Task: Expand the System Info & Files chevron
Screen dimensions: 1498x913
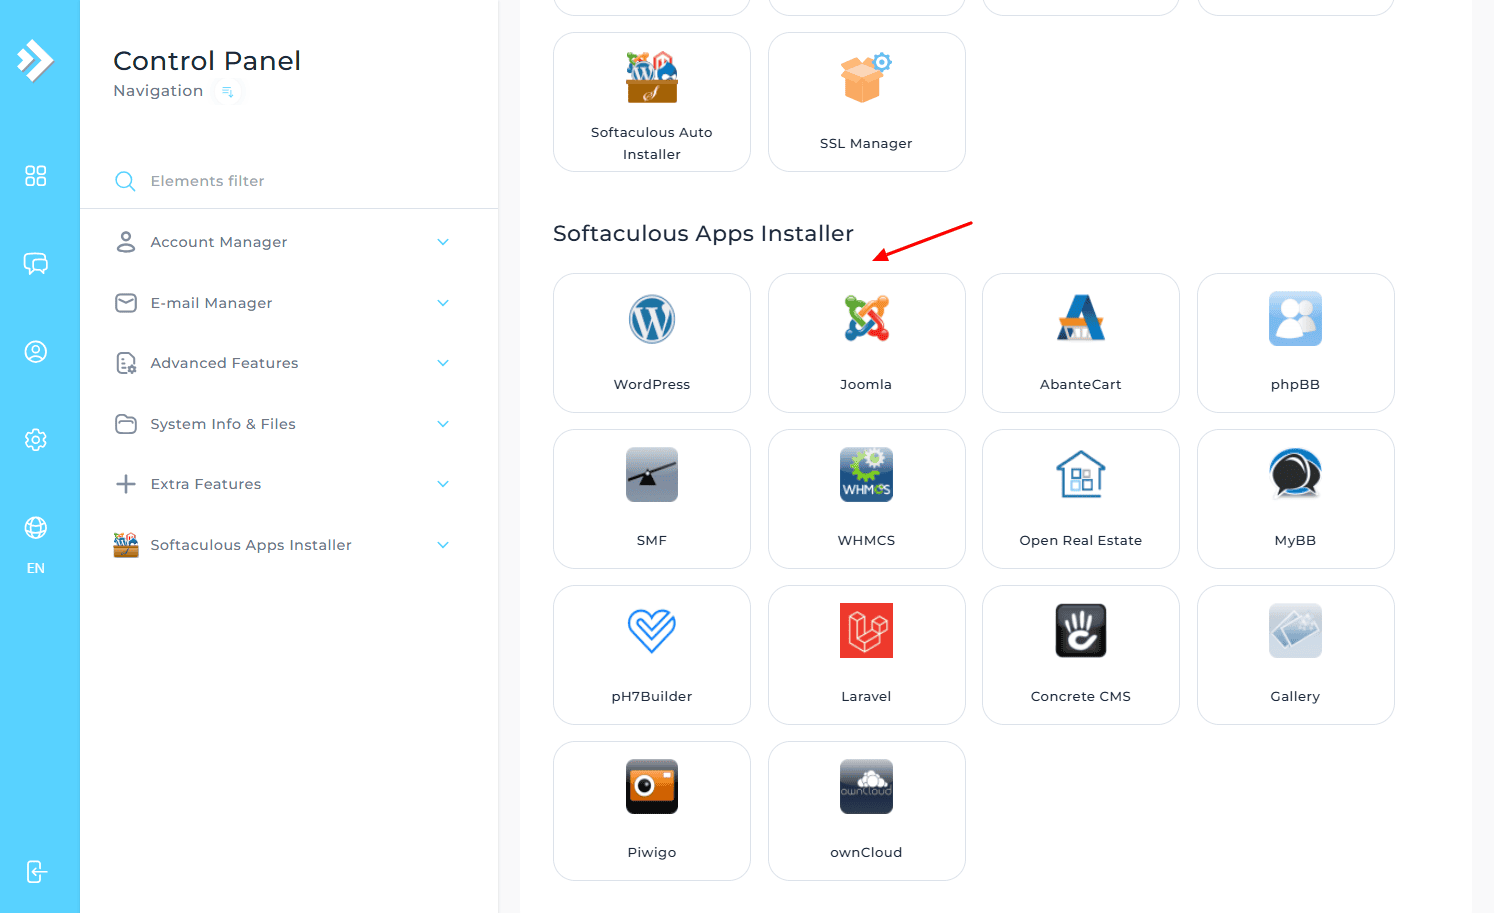Action: 443,424
